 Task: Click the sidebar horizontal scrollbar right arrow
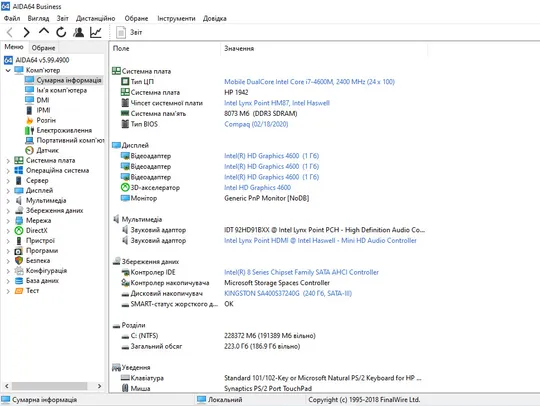click(x=100, y=386)
